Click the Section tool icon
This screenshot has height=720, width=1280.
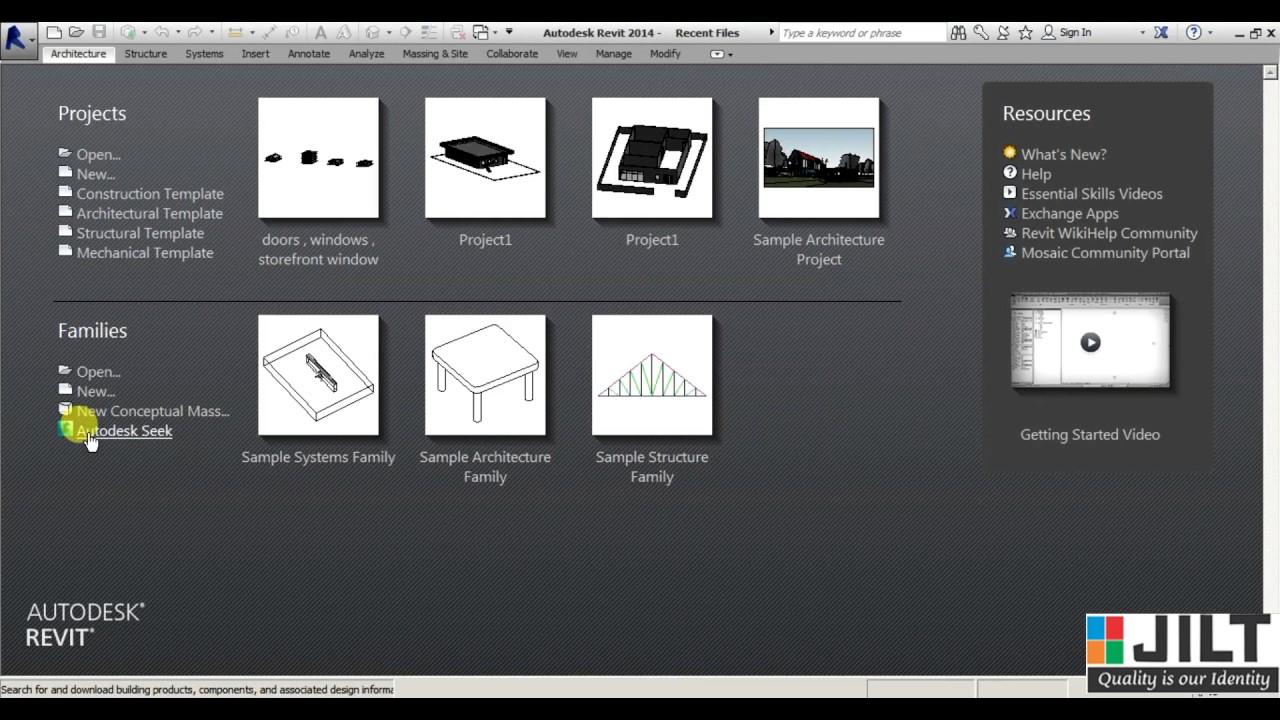tap(406, 32)
